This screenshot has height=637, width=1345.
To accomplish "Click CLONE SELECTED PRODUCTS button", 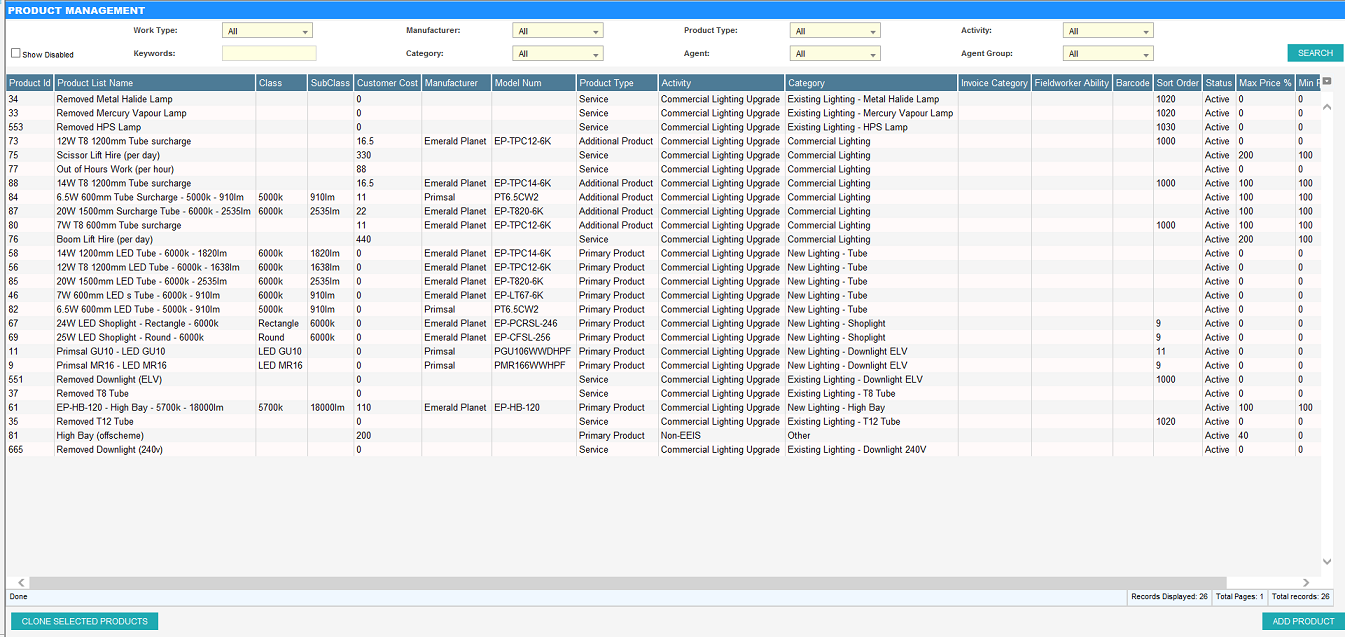I will coord(85,621).
